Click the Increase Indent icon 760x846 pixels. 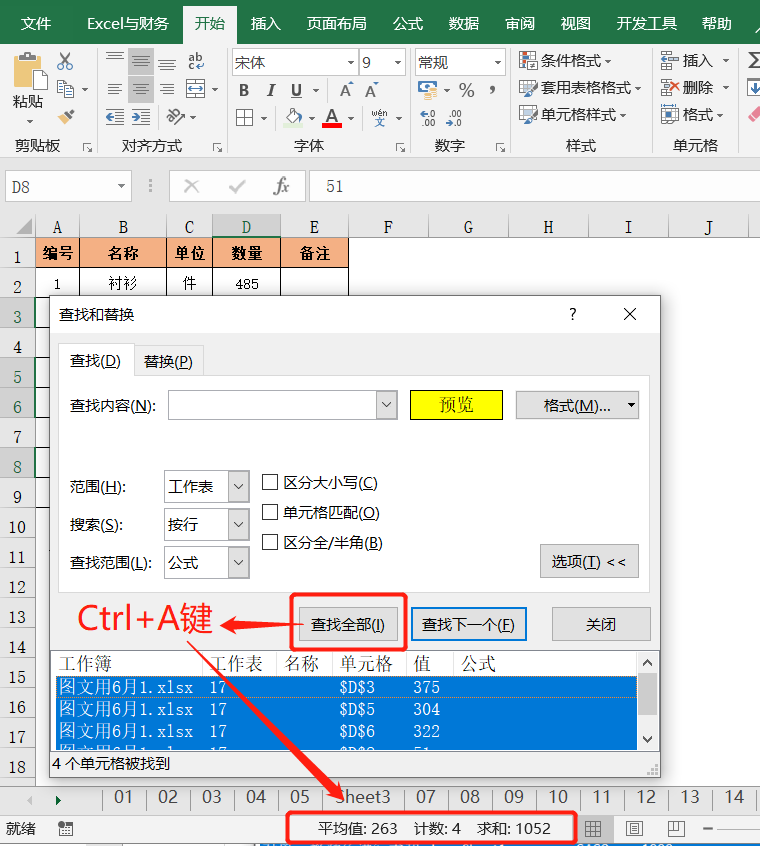[x=141, y=117]
